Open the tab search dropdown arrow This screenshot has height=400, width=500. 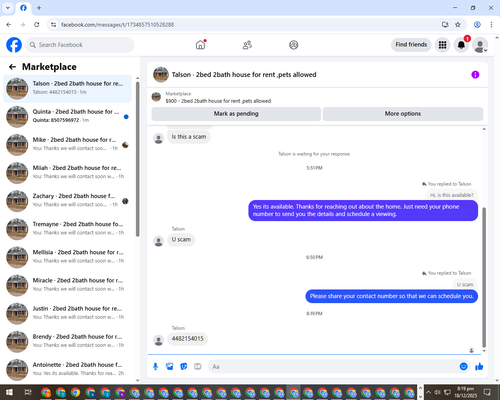8,8
